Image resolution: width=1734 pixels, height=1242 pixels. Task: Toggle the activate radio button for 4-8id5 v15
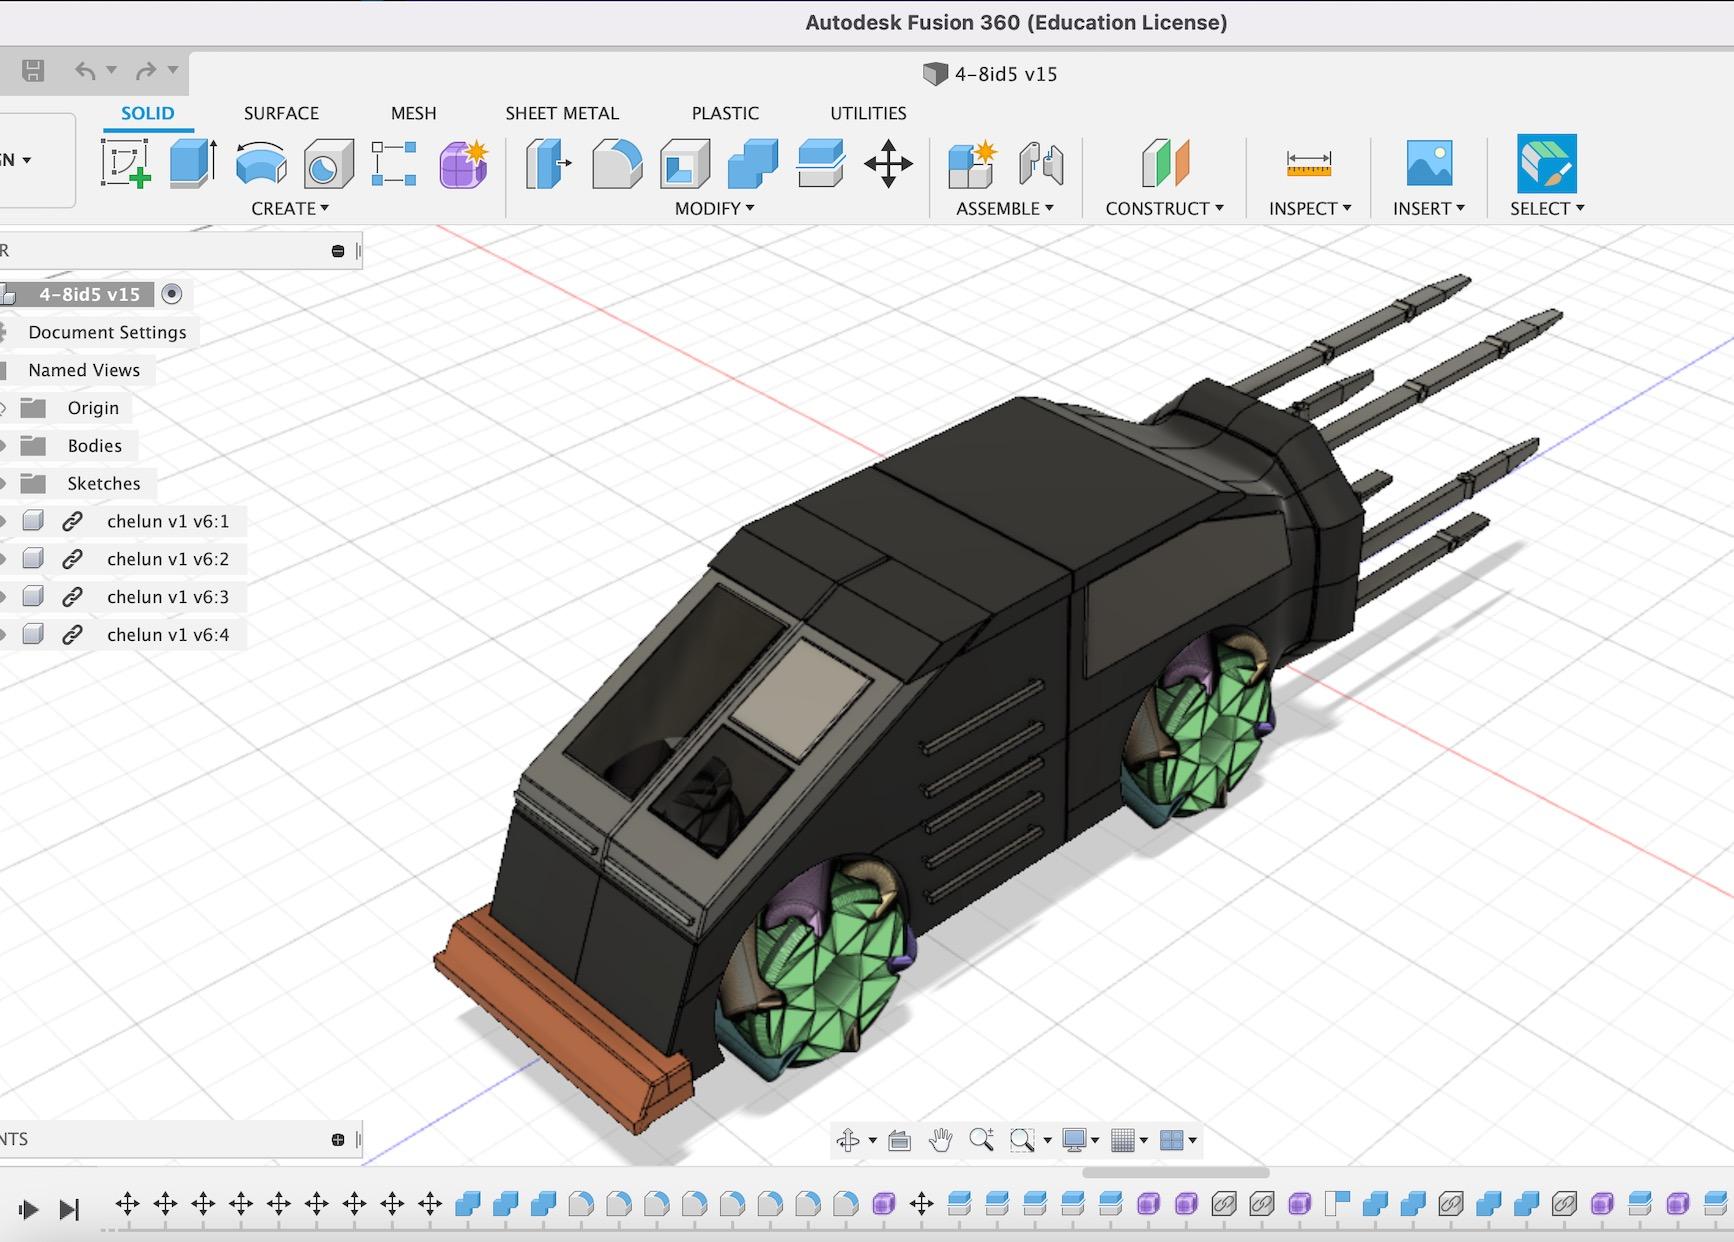point(172,294)
